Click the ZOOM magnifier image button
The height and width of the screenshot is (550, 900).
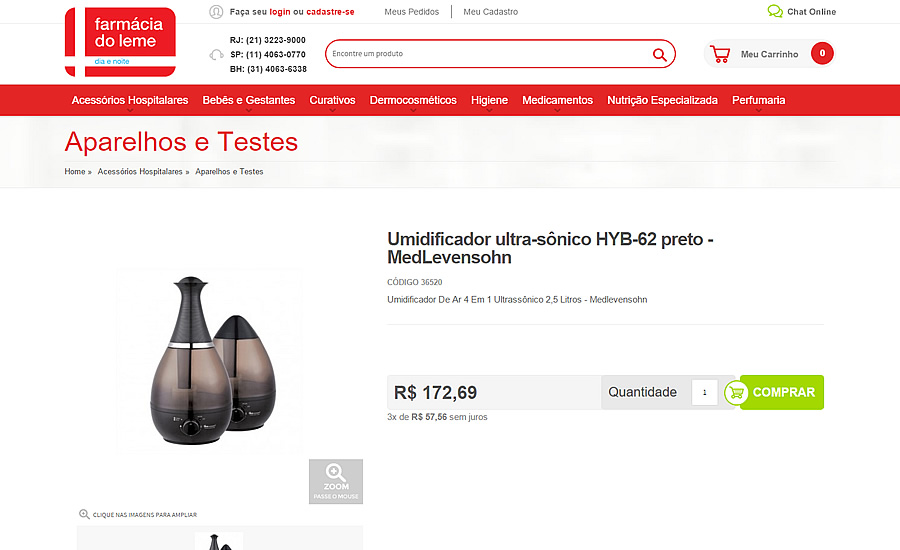coord(336,482)
